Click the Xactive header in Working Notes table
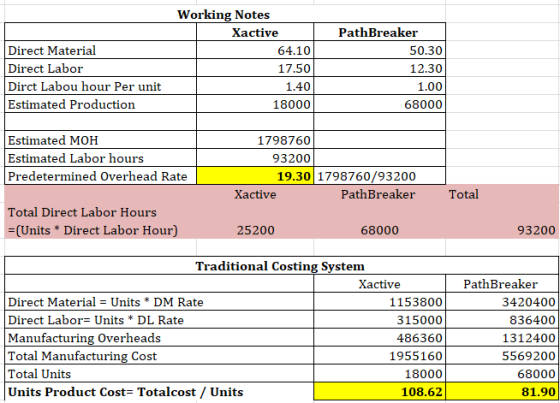Image resolution: width=560 pixels, height=403 pixels. pos(255,32)
